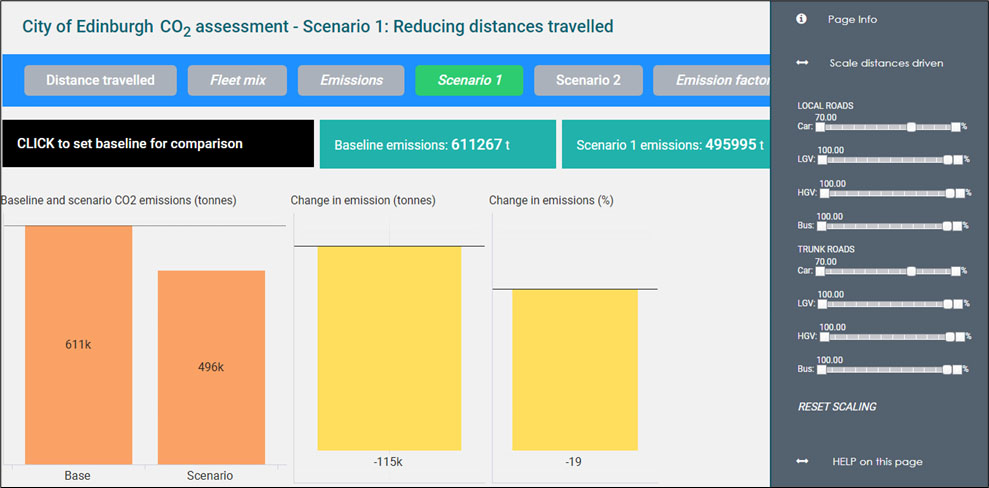
Task: Click the Local Roads LGV slider handle
Action: [949, 160]
